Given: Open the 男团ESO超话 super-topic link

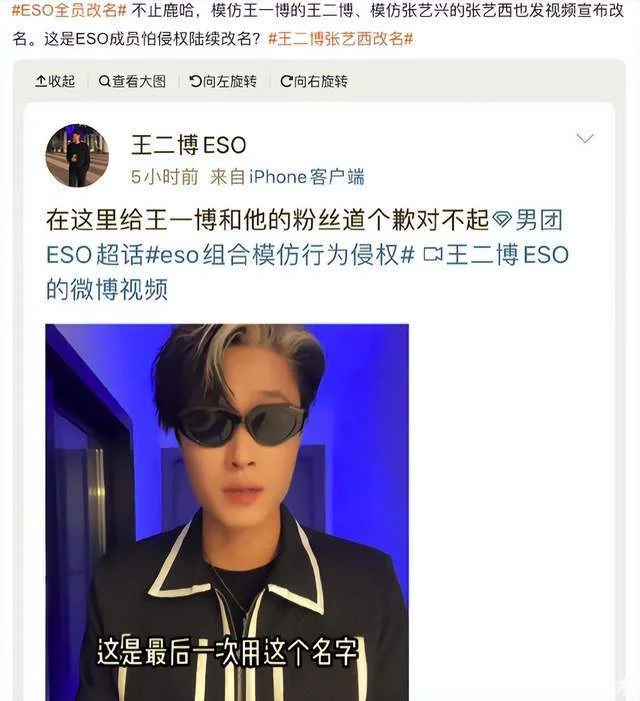Looking at the screenshot, I should click(x=304, y=237).
